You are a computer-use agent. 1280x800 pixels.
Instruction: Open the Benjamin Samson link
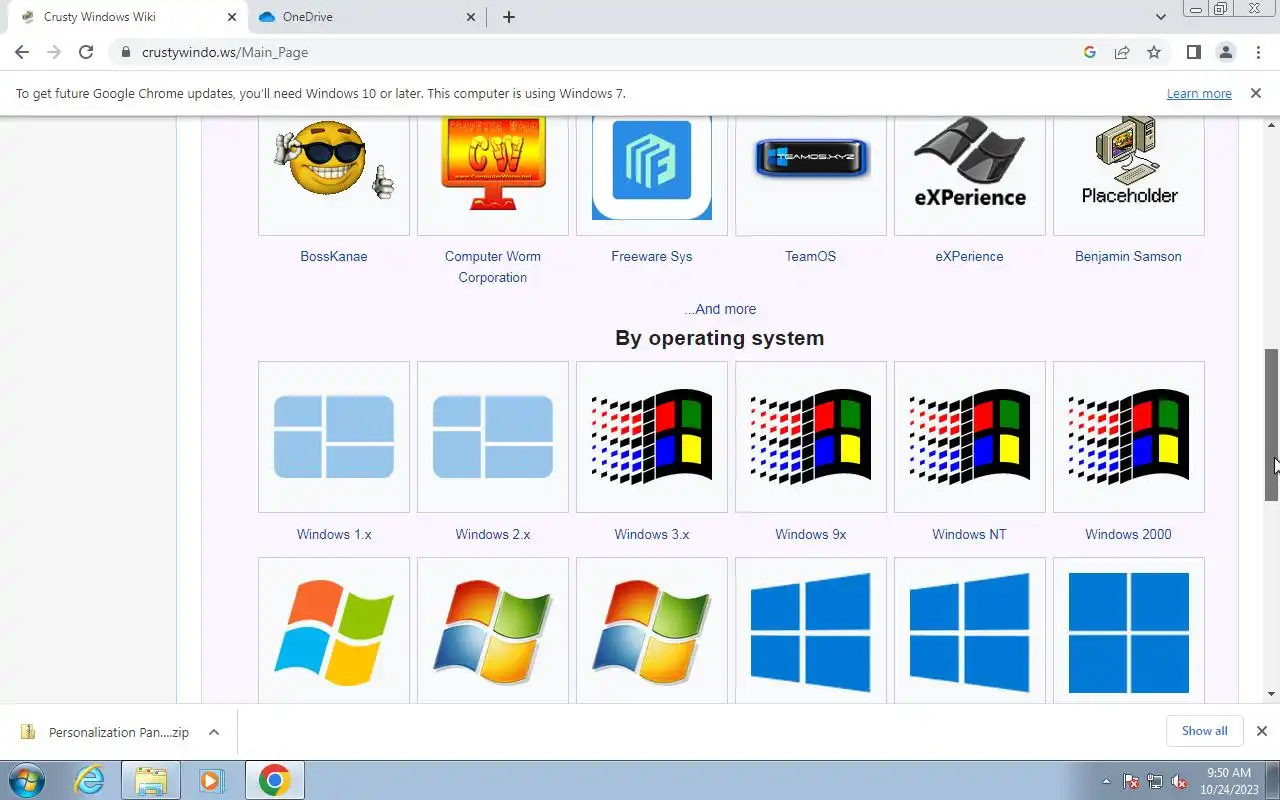click(1129, 256)
